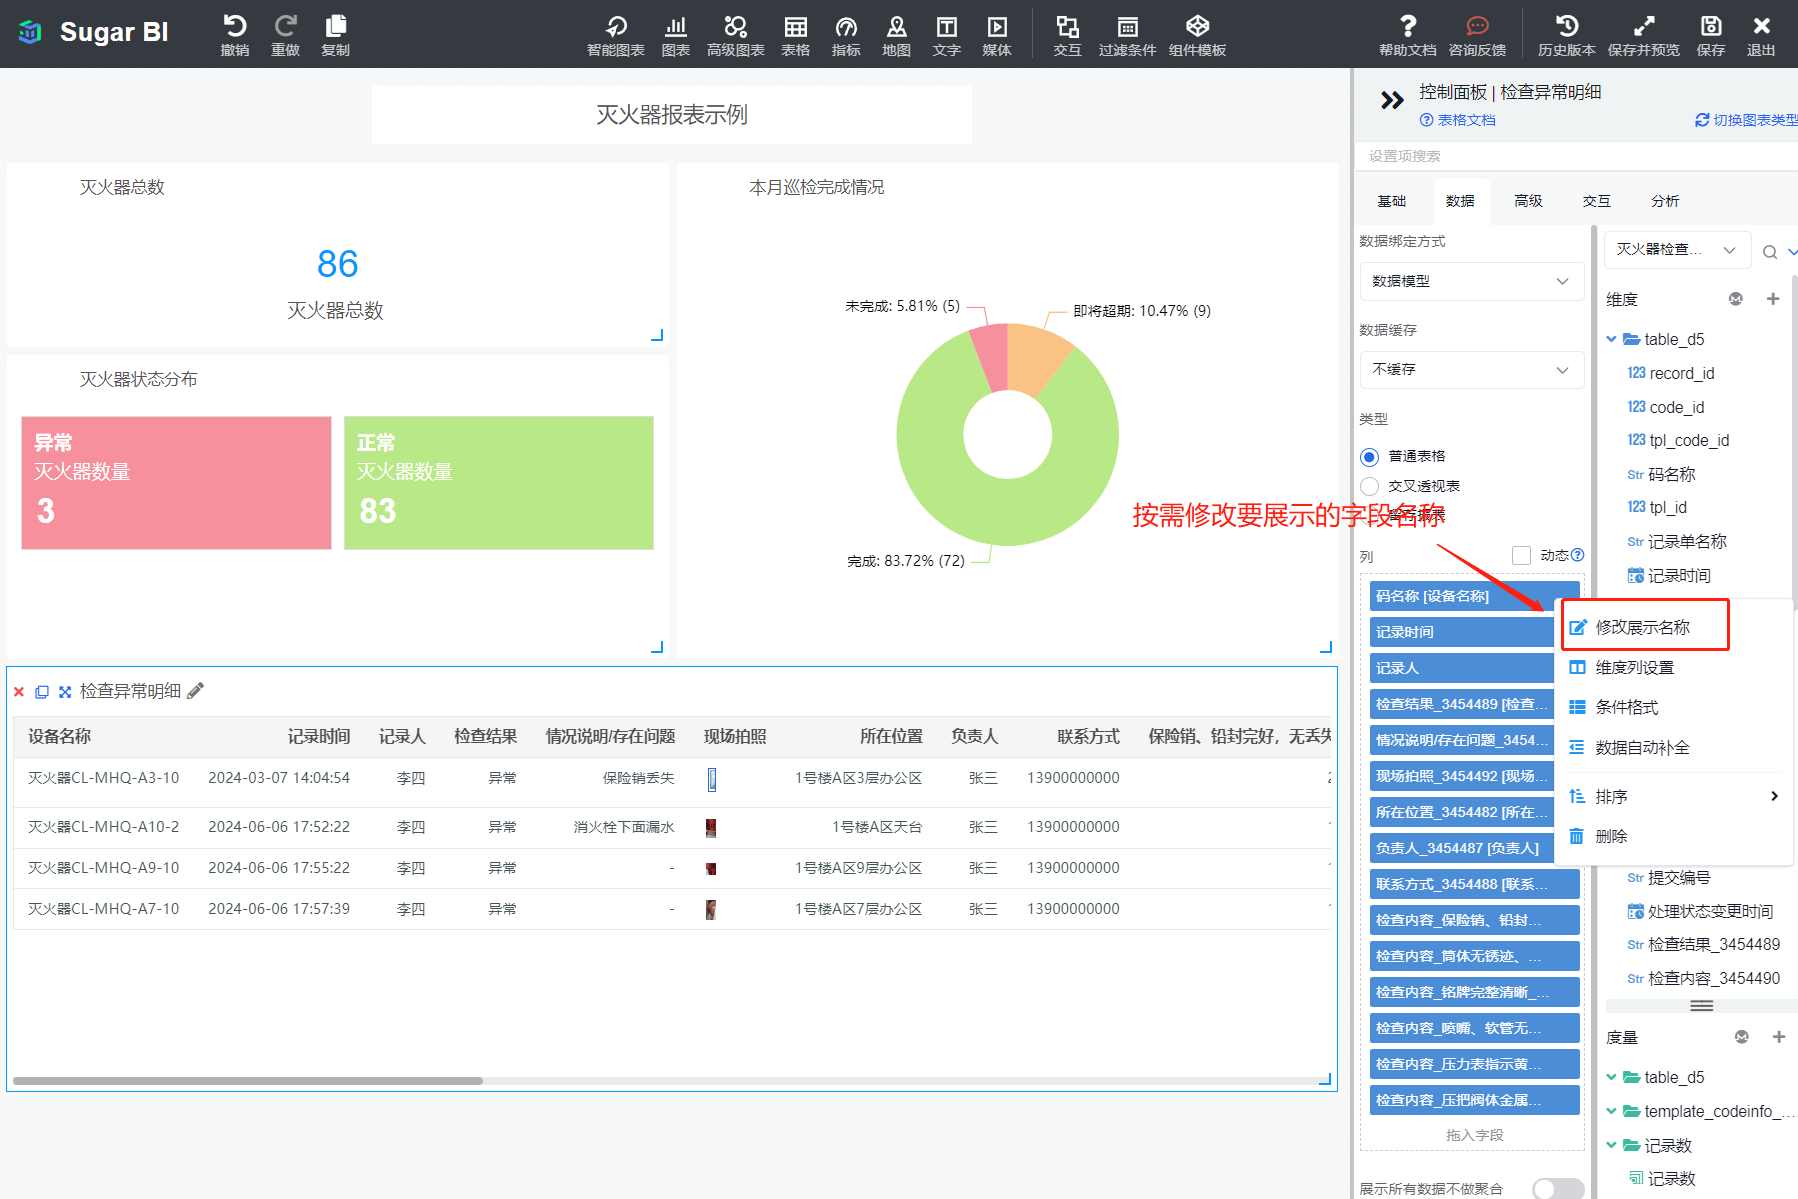This screenshot has height=1199, width=1798.
Task: Open Advanced Charts (高级图表) menu
Action: (736, 34)
